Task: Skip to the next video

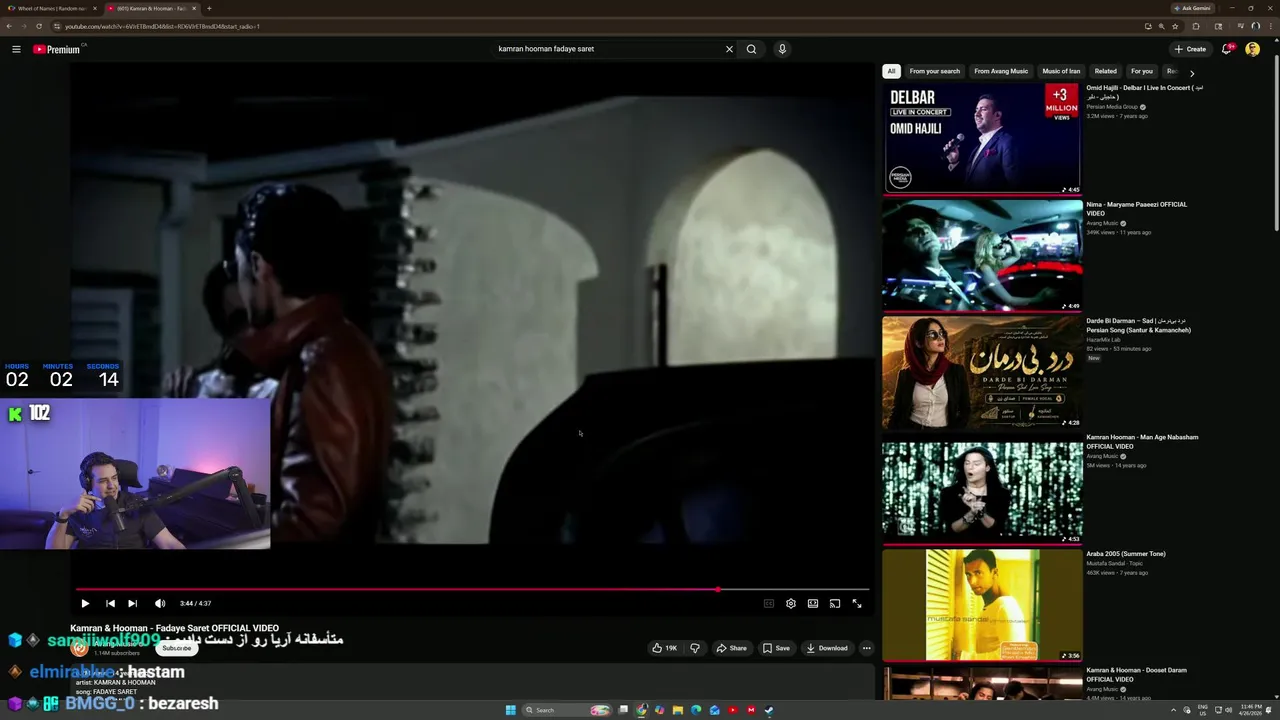Action: coord(132,603)
